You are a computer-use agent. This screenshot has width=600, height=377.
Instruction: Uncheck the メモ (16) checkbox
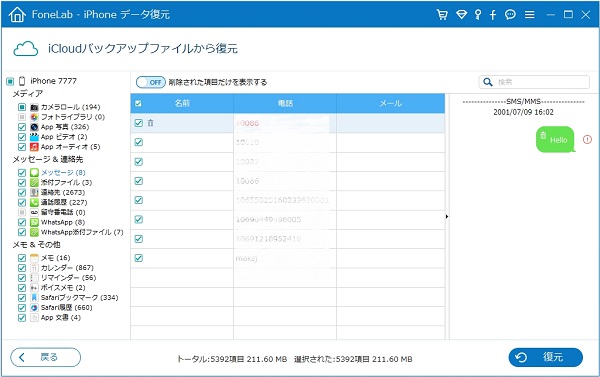[22, 258]
